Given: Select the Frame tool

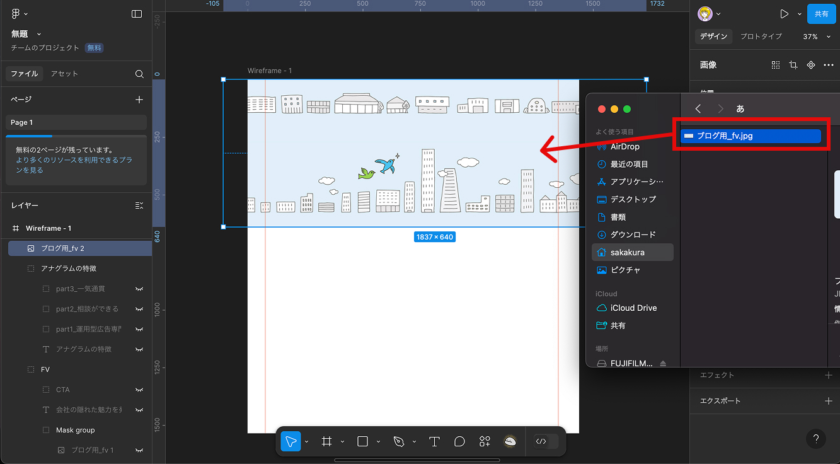Looking at the screenshot, I should click(327, 441).
